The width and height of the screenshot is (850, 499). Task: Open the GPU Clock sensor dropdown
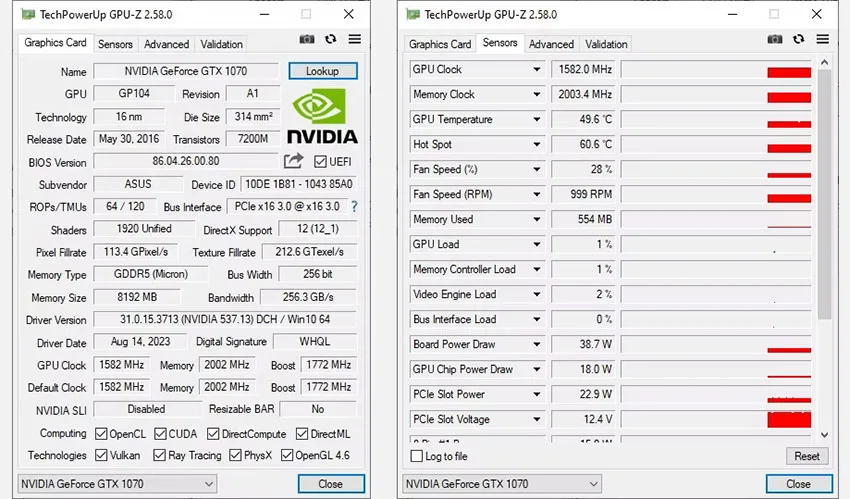[536, 69]
